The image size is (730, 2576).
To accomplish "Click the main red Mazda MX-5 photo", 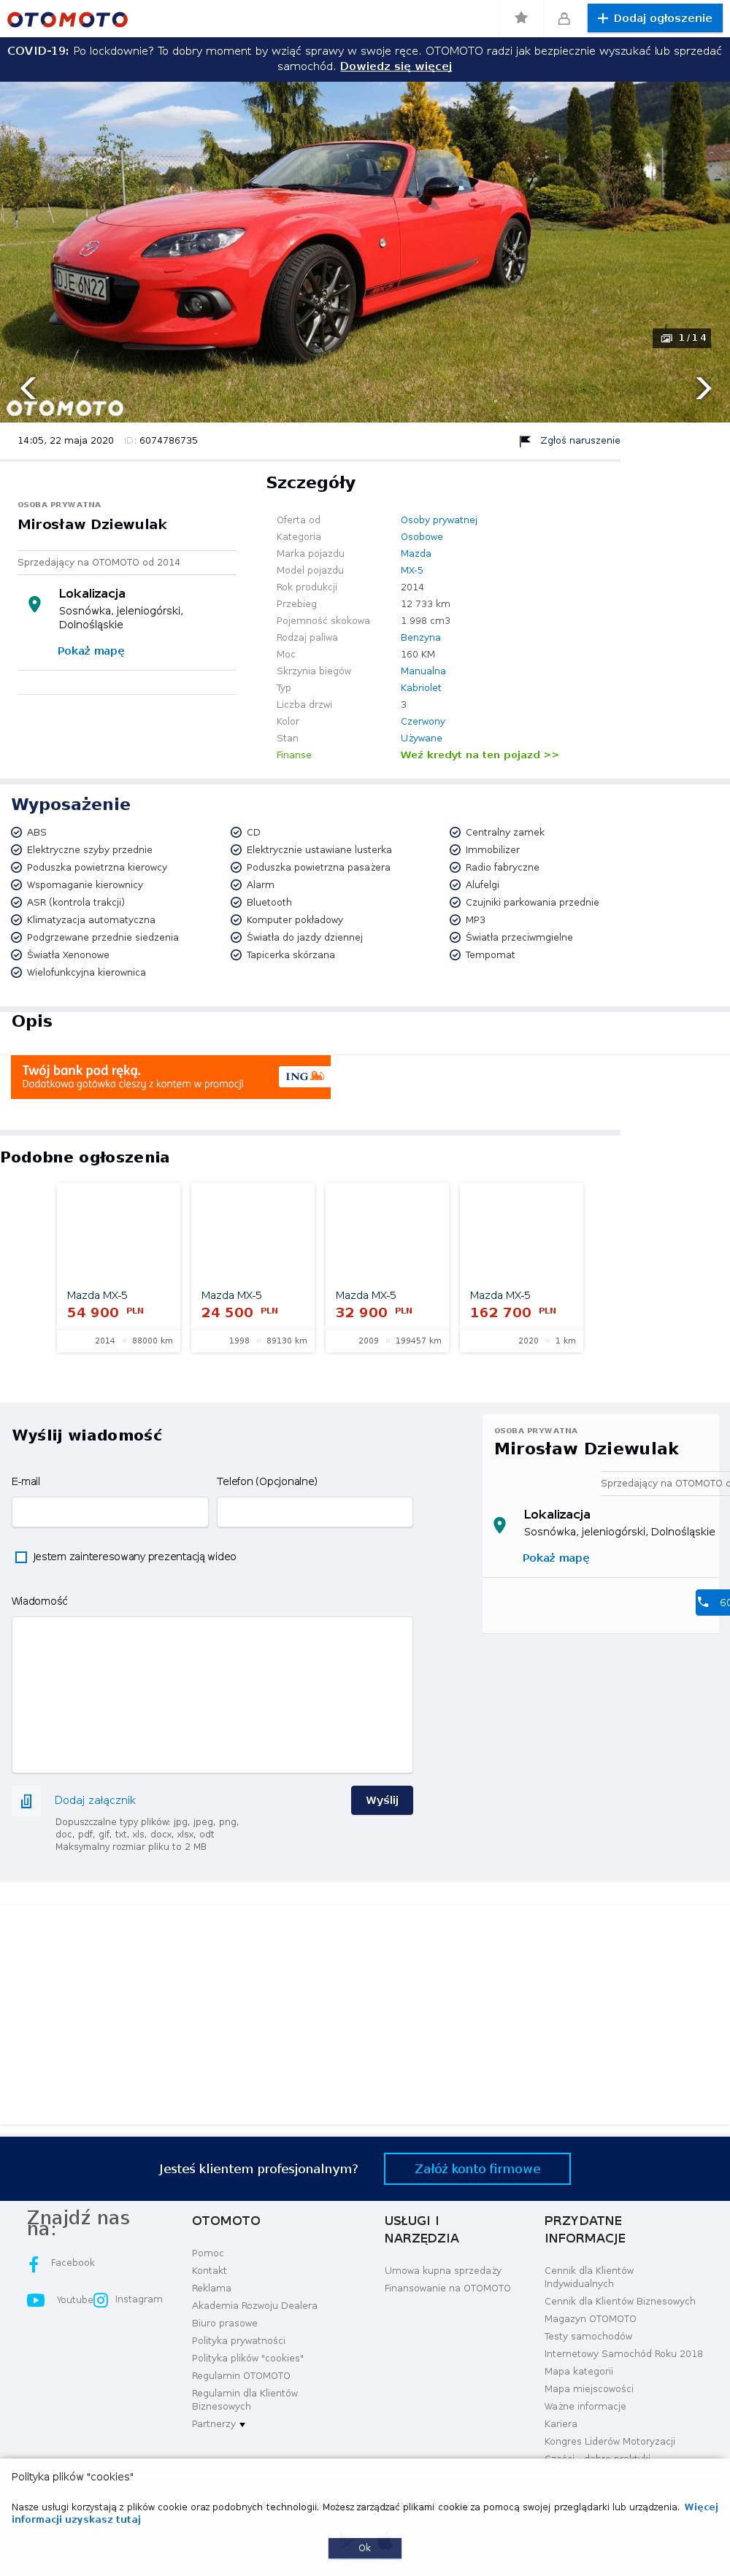I will tap(365, 252).
